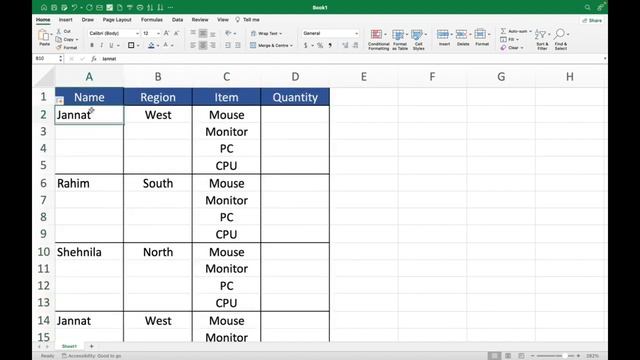640x360 pixels.
Task: Click the percent style icon
Action: [320, 45]
